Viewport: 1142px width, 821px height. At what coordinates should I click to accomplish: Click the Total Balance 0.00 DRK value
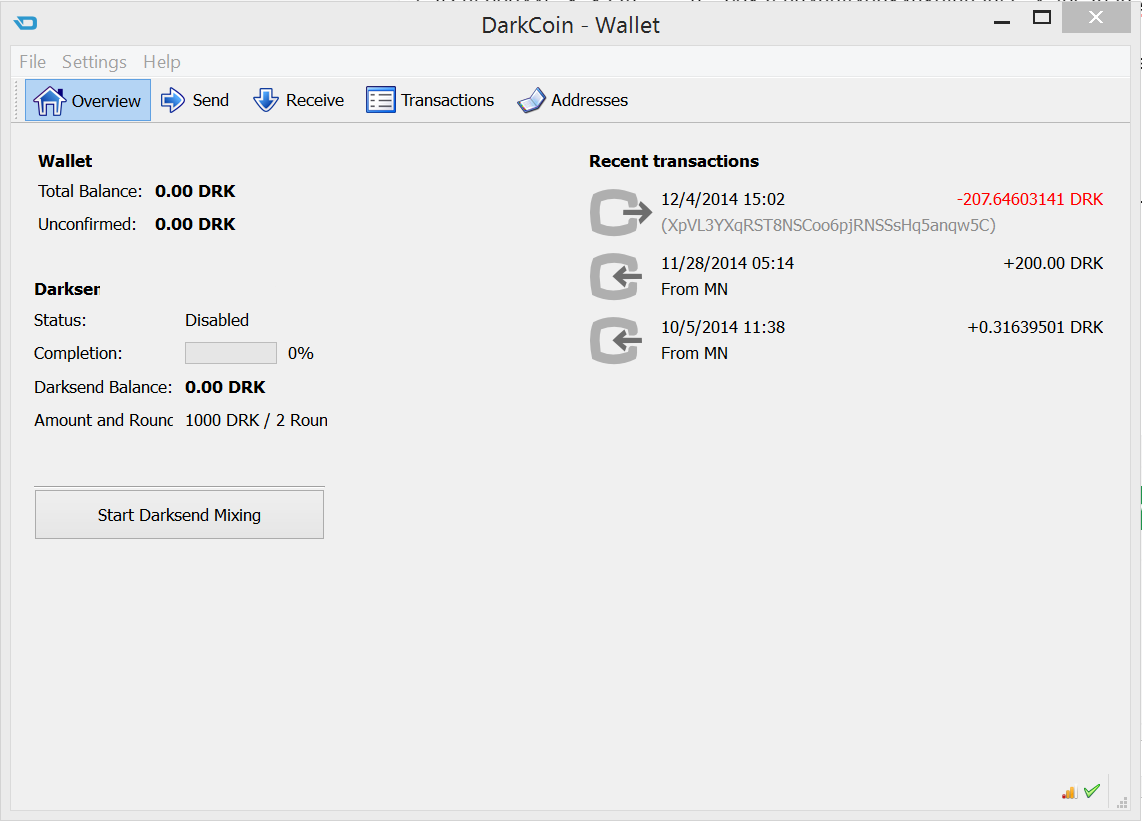coord(195,191)
